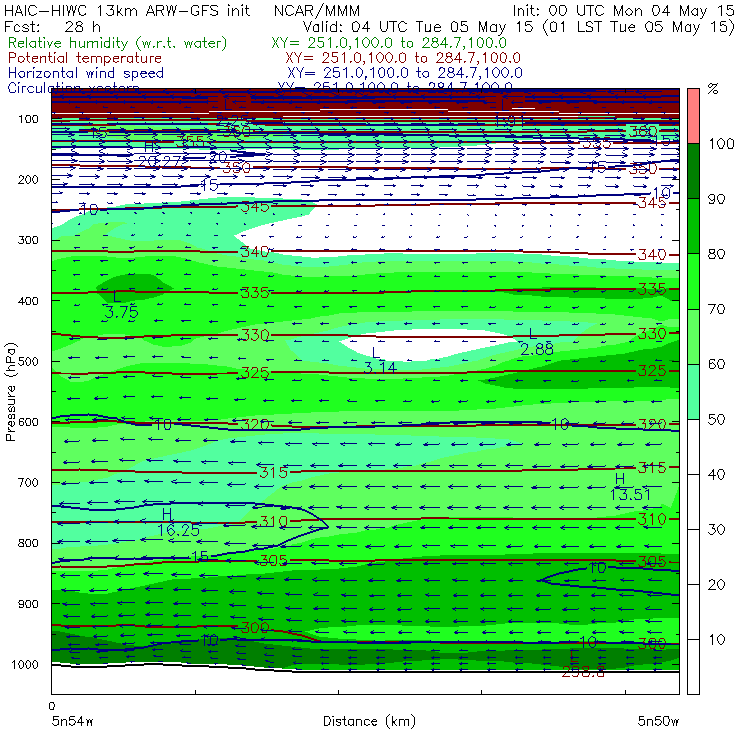Click the pink above-100% colorbar segment
Image resolution: width=740 pixels, height=740 pixels.
693,116
